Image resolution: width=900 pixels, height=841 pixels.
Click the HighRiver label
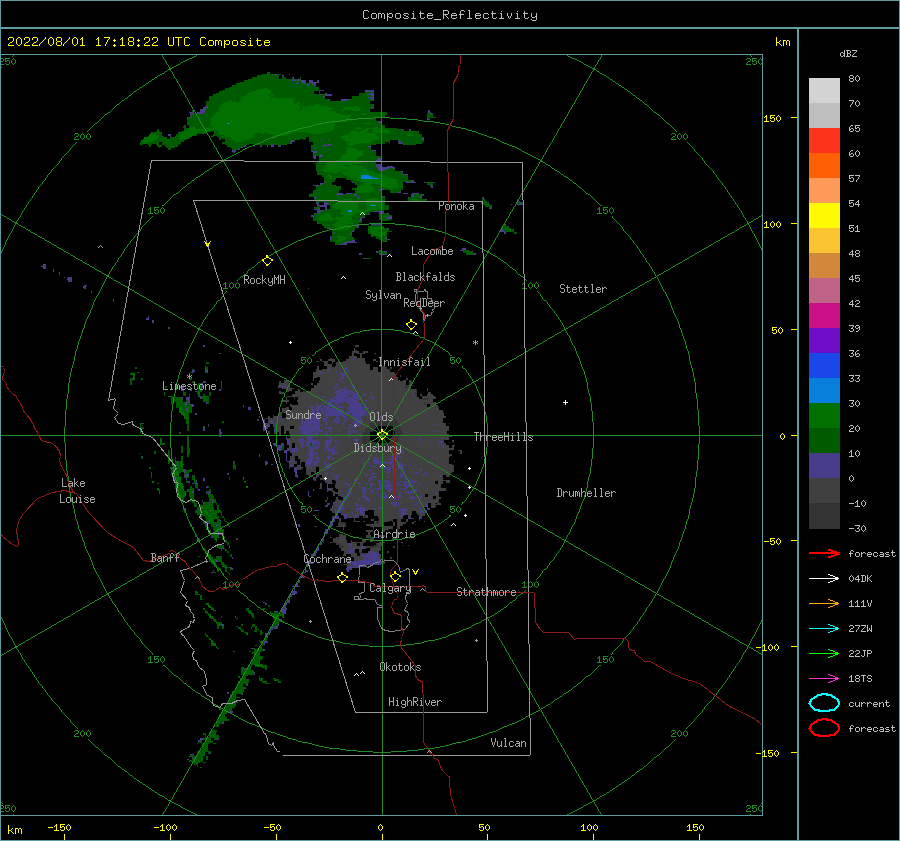[x=415, y=702]
